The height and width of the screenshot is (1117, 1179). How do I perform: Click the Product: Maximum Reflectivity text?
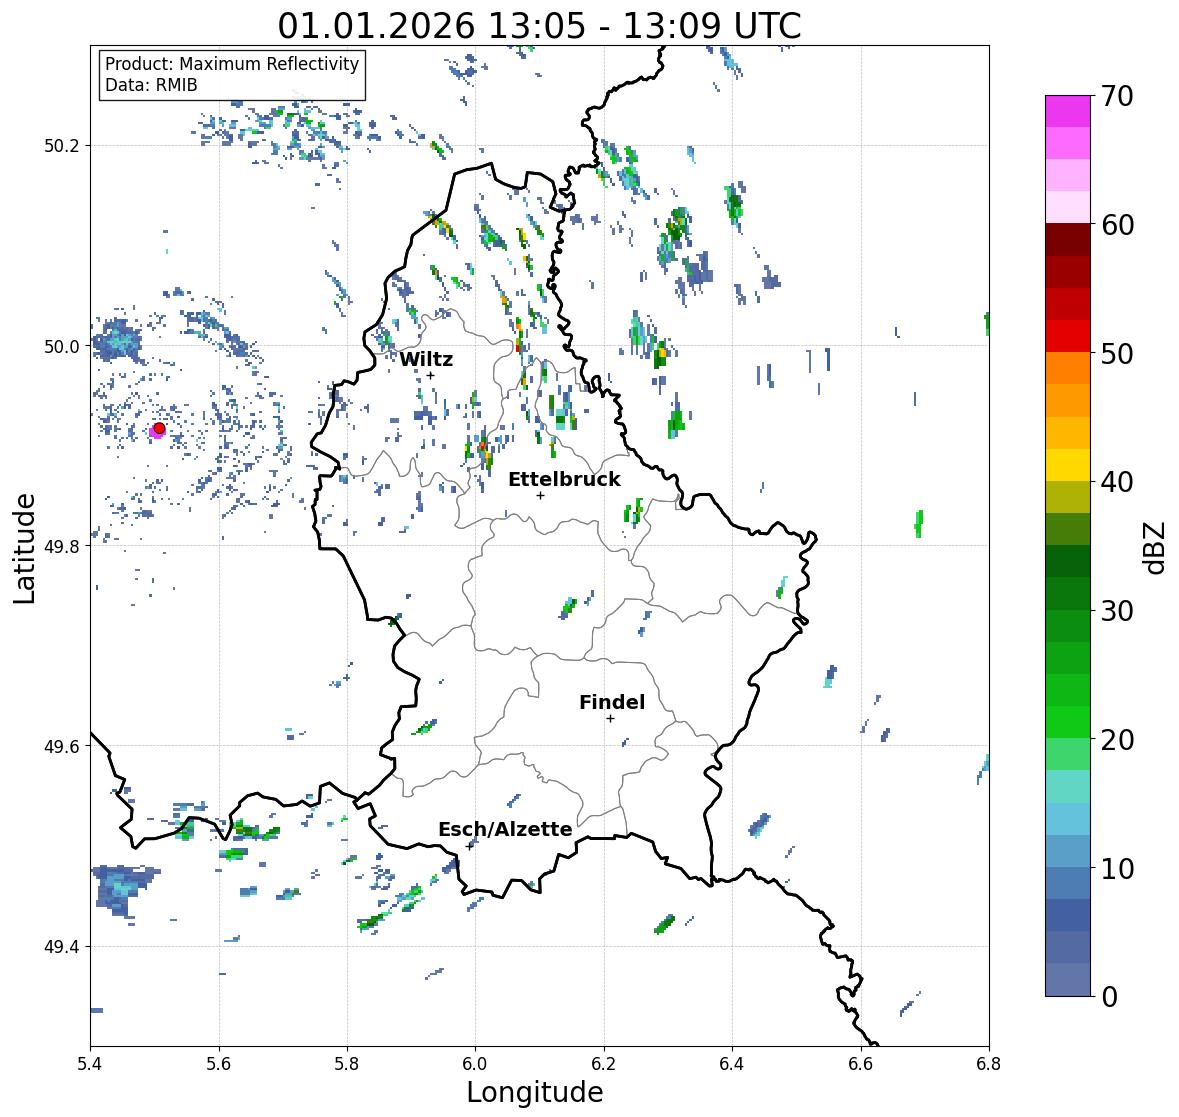[232, 64]
